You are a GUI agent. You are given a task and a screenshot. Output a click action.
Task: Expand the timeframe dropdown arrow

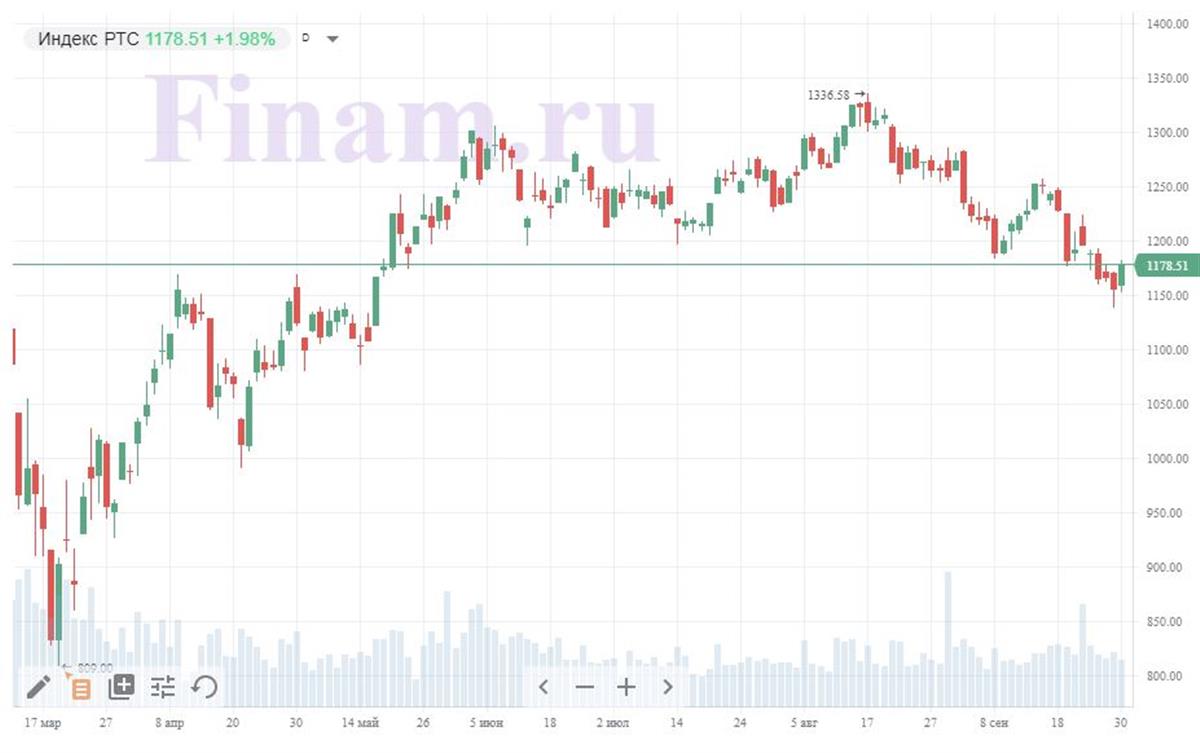(x=333, y=39)
